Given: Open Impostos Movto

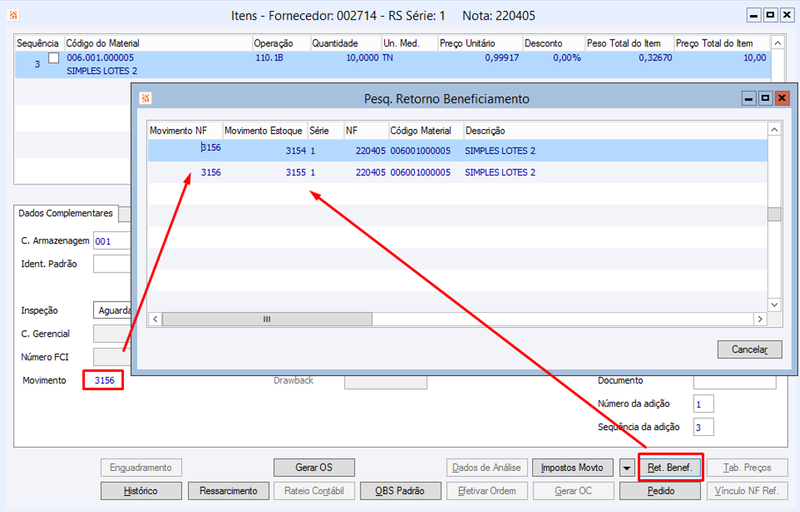Looking at the screenshot, I should pyautogui.click(x=572, y=468).
